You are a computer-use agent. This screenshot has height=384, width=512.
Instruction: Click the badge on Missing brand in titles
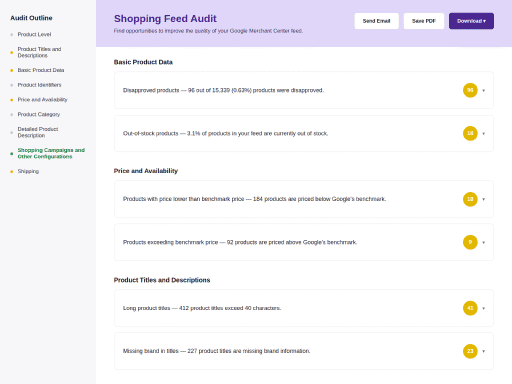tap(470, 351)
